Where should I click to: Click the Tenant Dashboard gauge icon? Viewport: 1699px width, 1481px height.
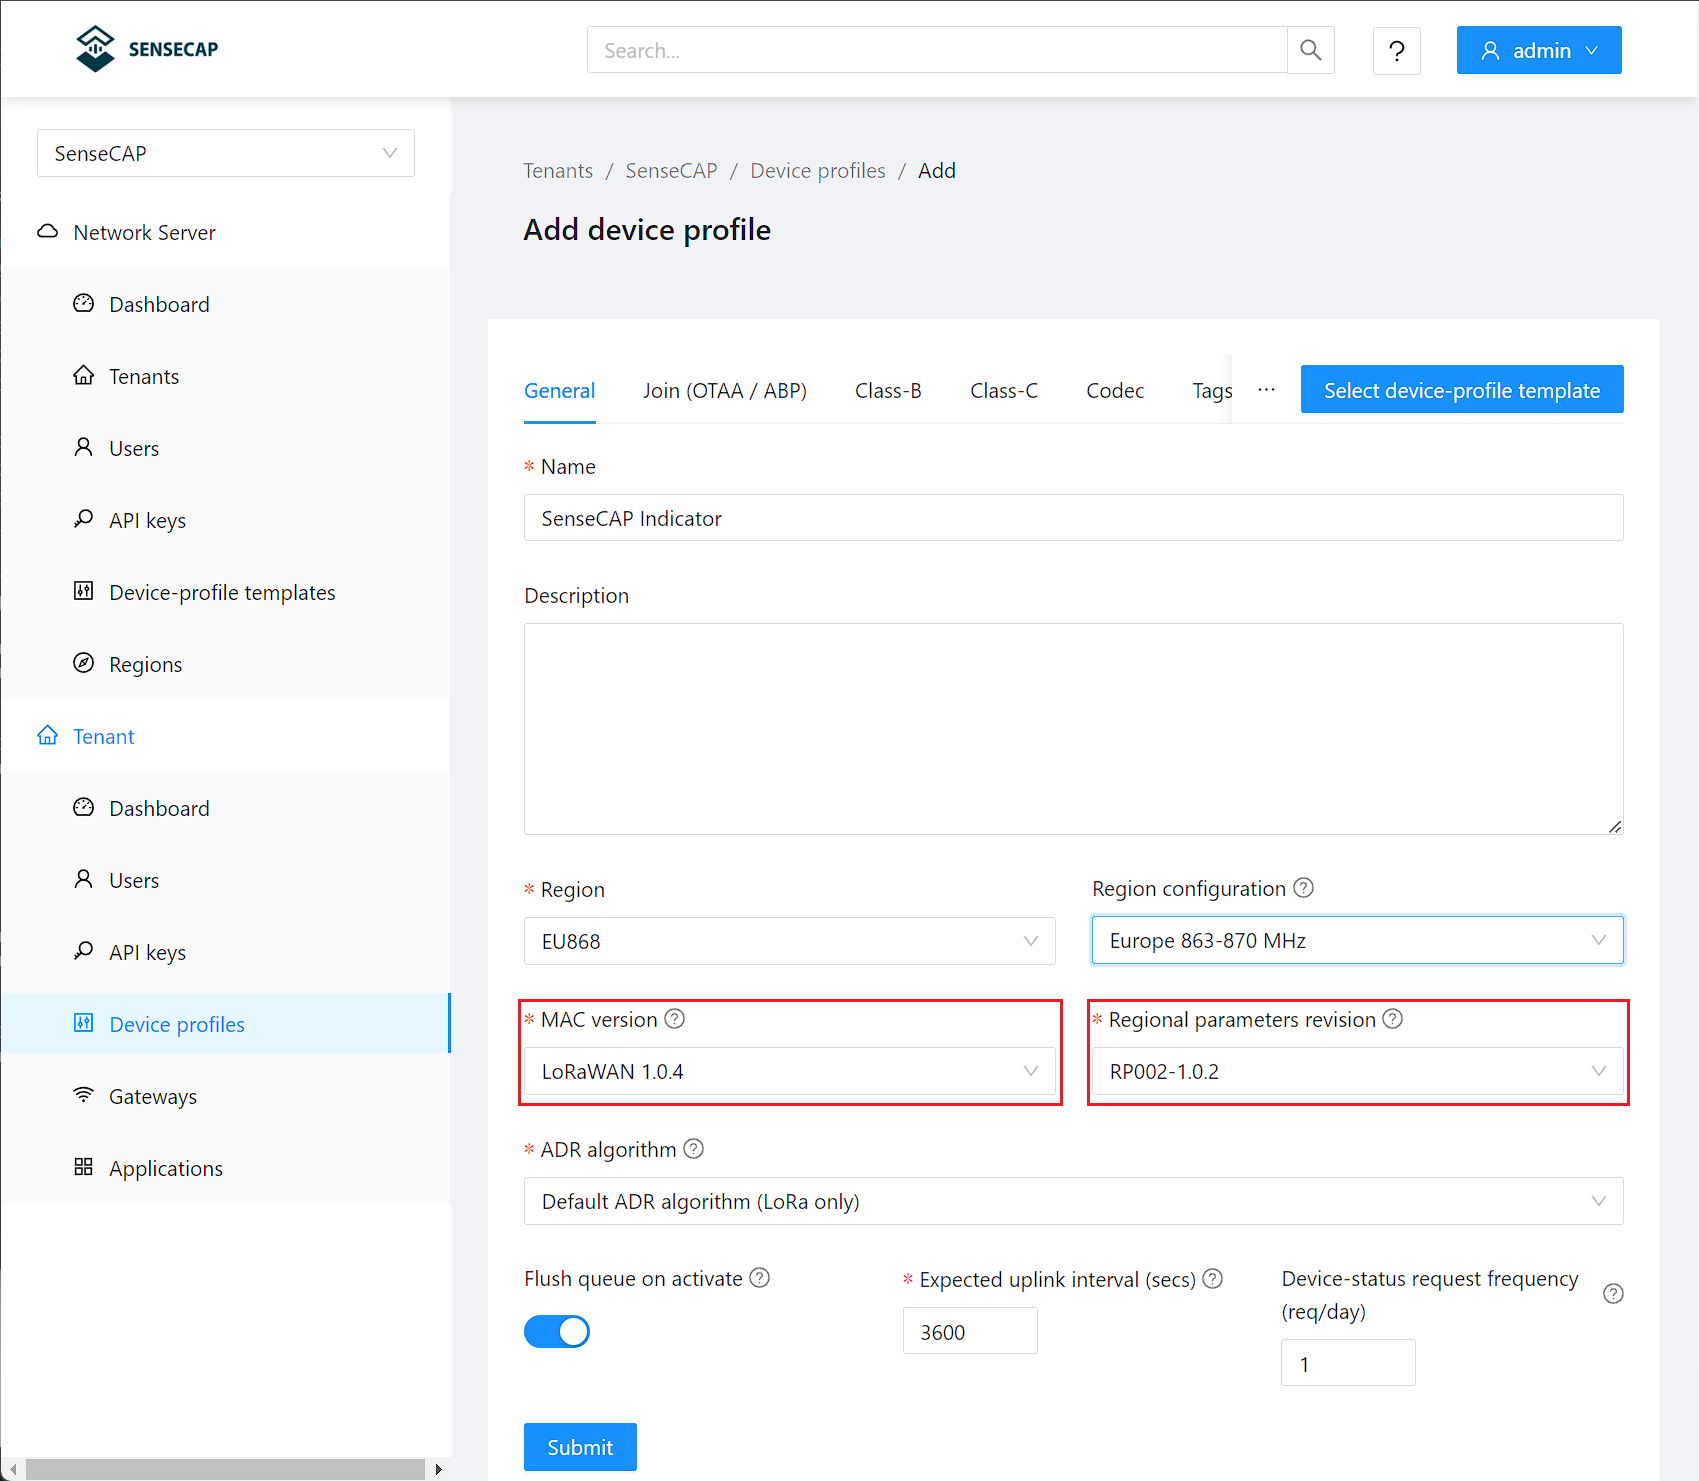84,807
